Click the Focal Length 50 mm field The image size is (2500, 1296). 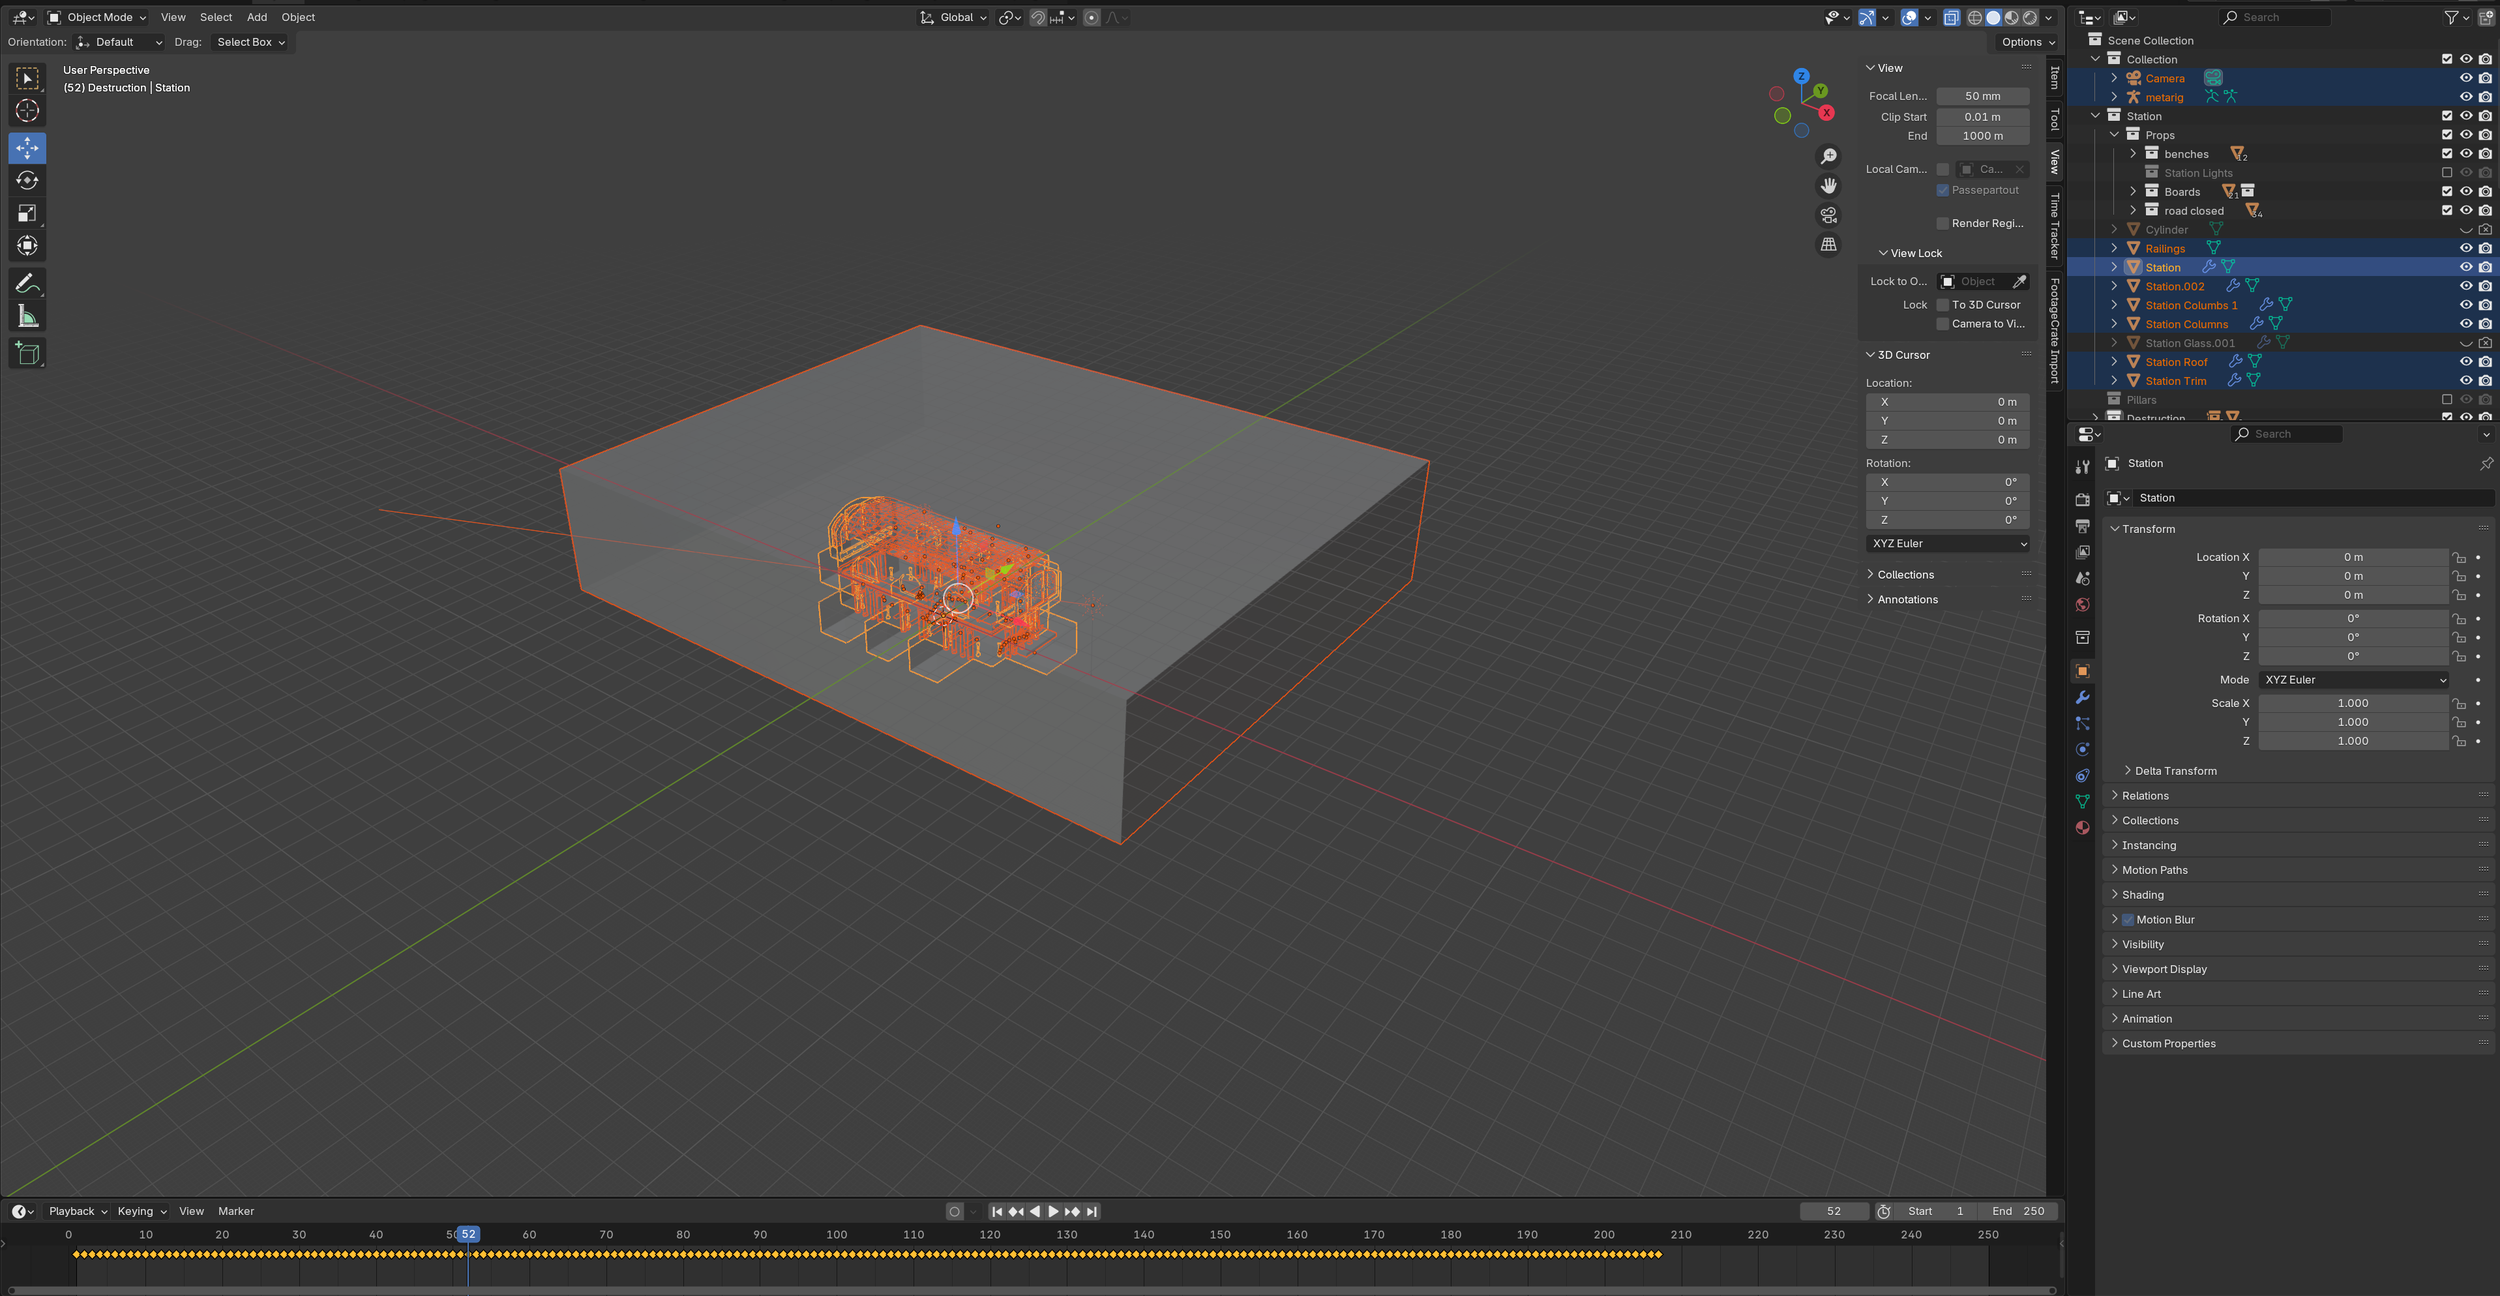click(1982, 96)
